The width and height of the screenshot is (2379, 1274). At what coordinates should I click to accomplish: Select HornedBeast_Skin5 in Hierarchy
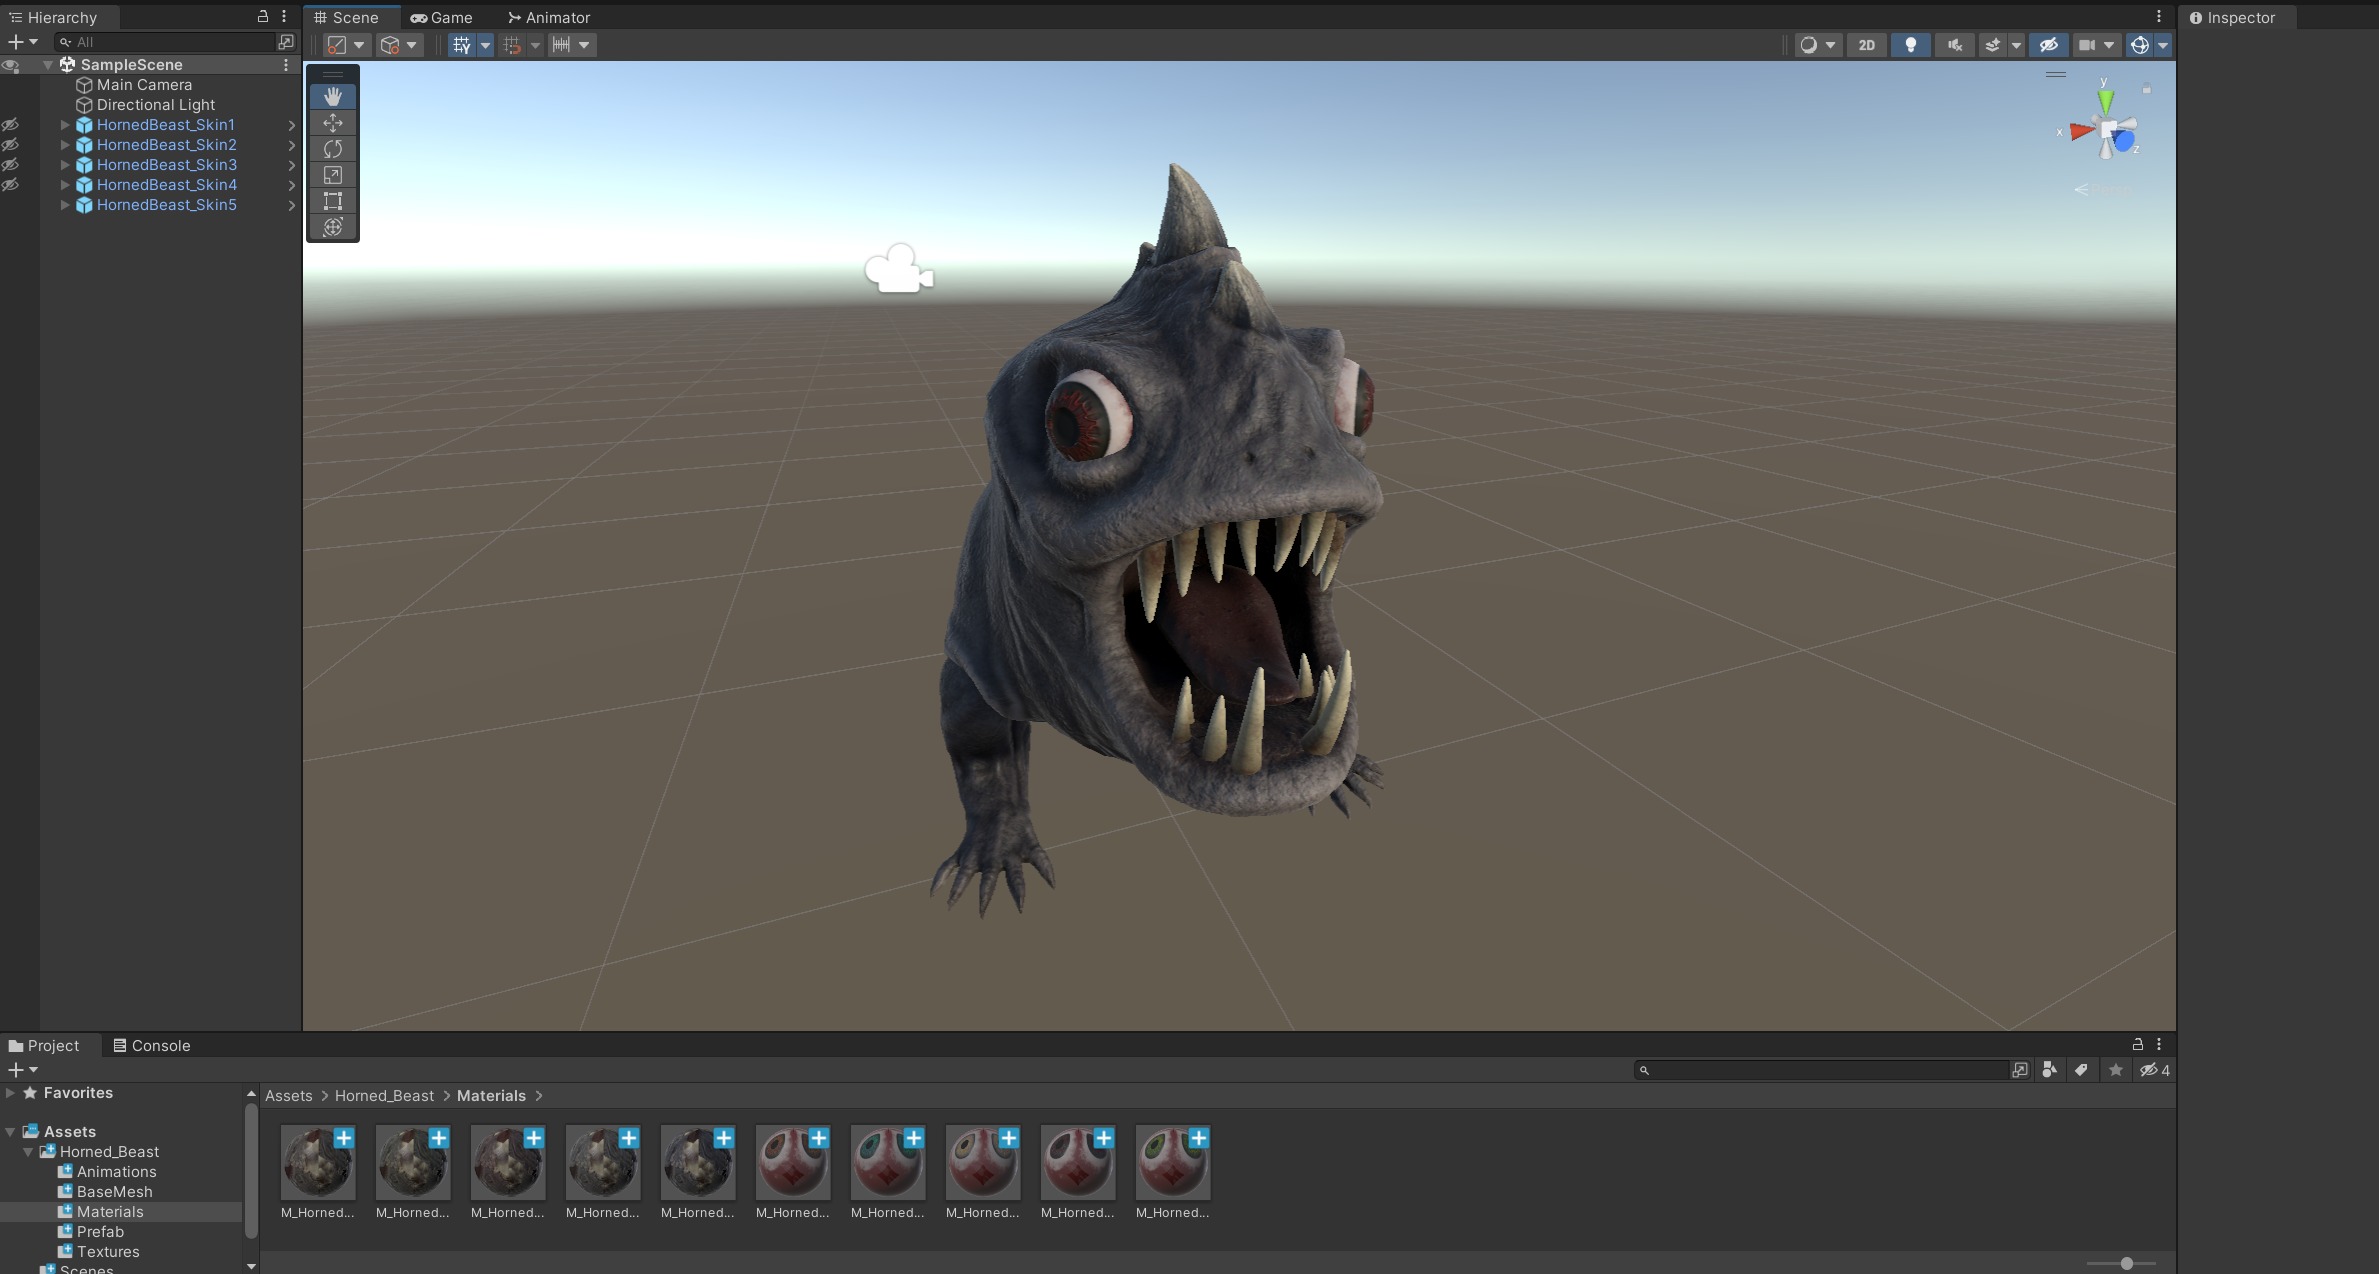(166, 205)
